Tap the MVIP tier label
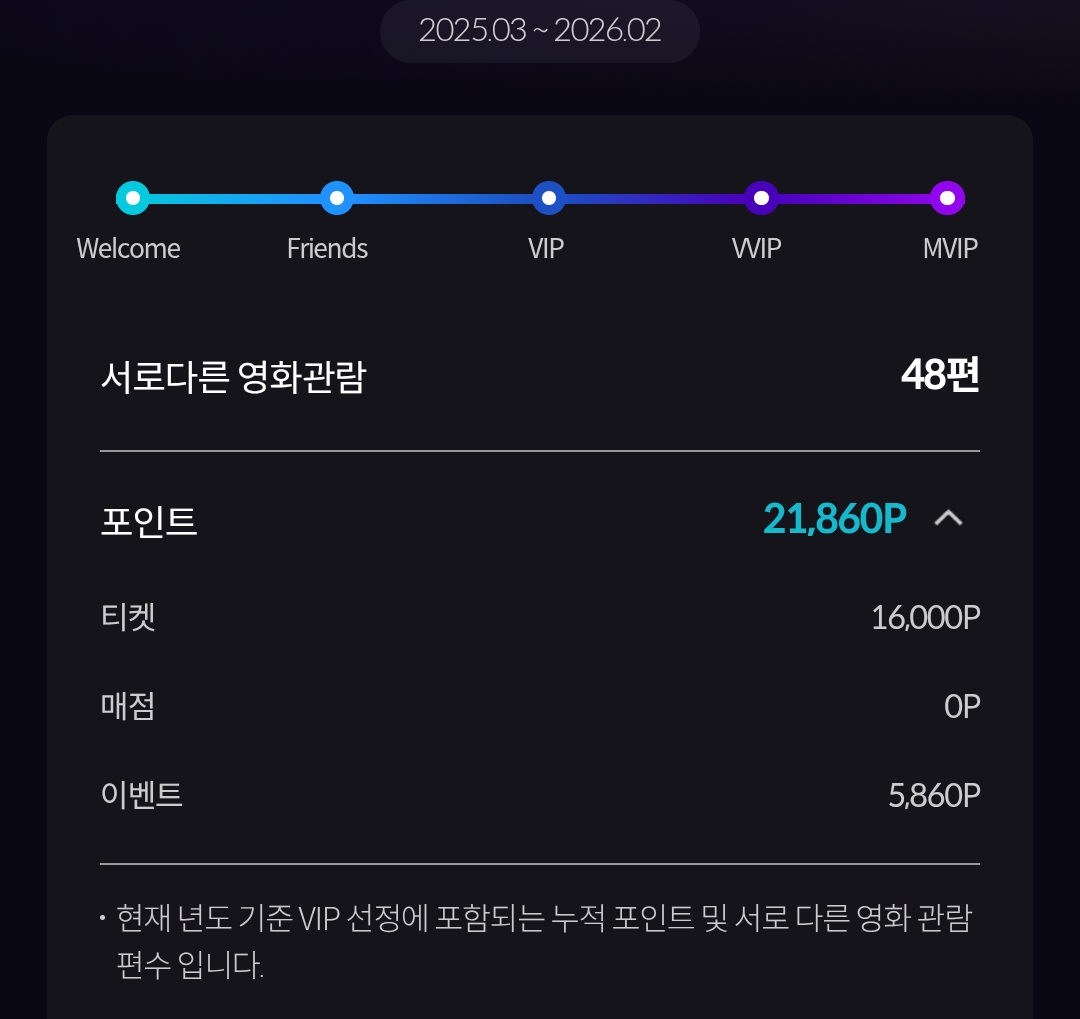 click(950, 249)
